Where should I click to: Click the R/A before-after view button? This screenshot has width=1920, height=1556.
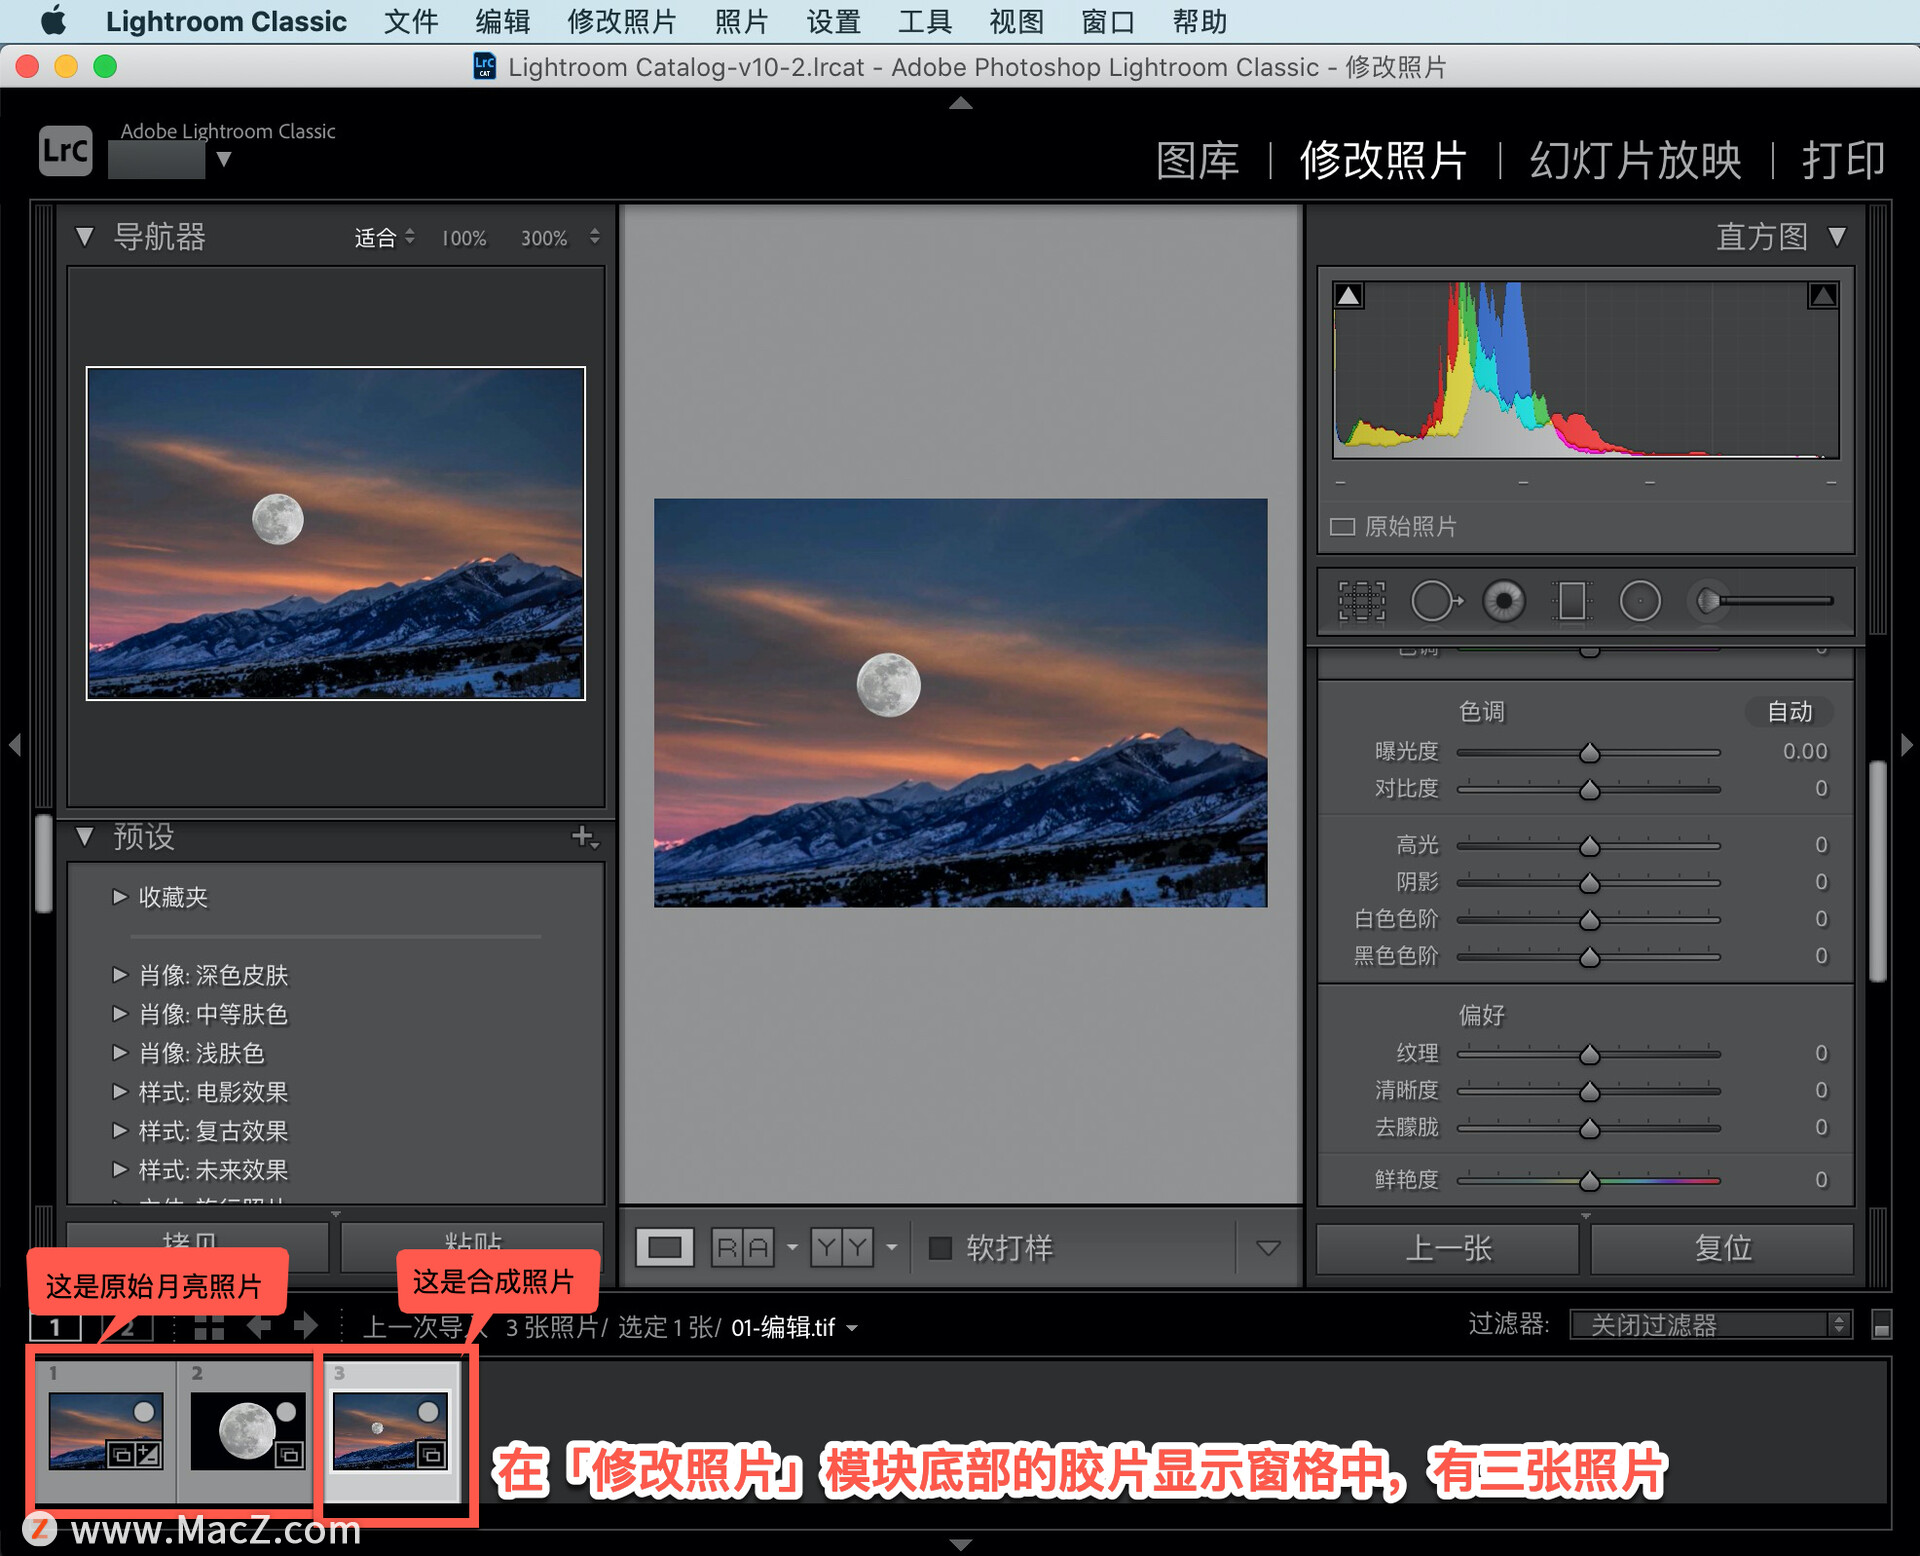pos(743,1247)
